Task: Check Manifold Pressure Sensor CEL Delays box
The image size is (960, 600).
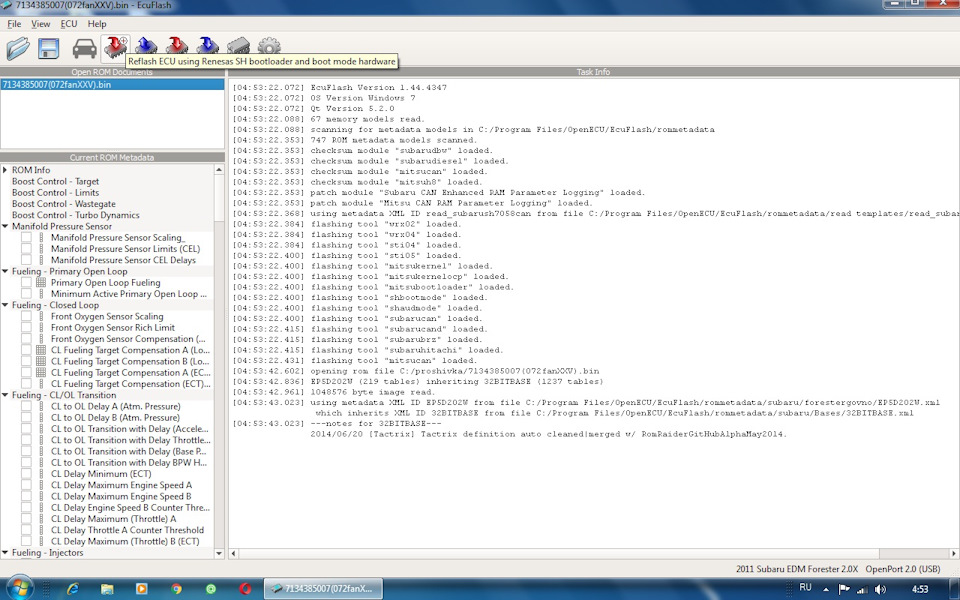Action: tap(26, 260)
